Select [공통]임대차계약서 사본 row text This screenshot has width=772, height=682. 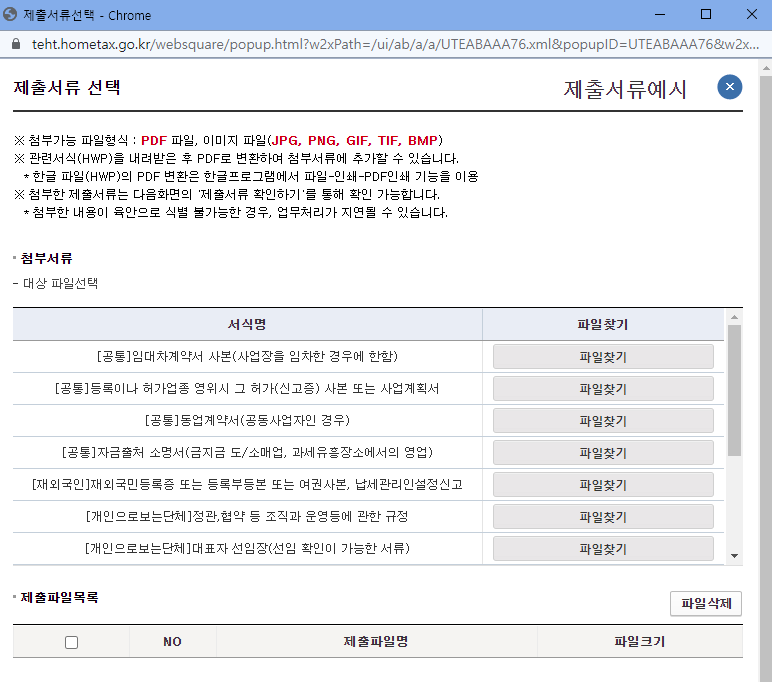click(x=247, y=356)
